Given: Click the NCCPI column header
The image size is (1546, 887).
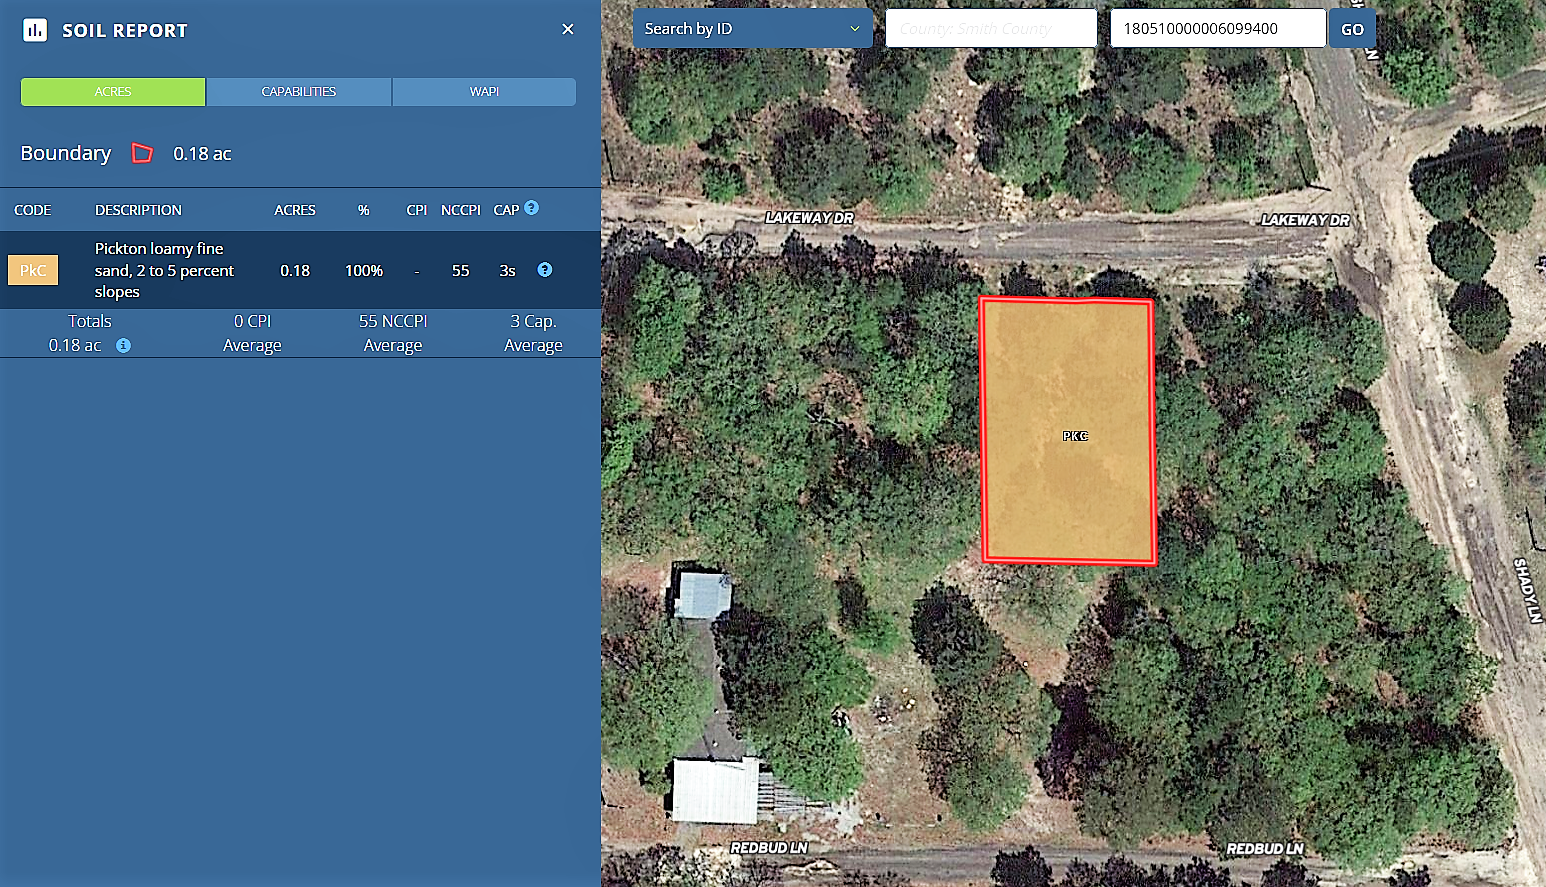Looking at the screenshot, I should click(x=460, y=210).
